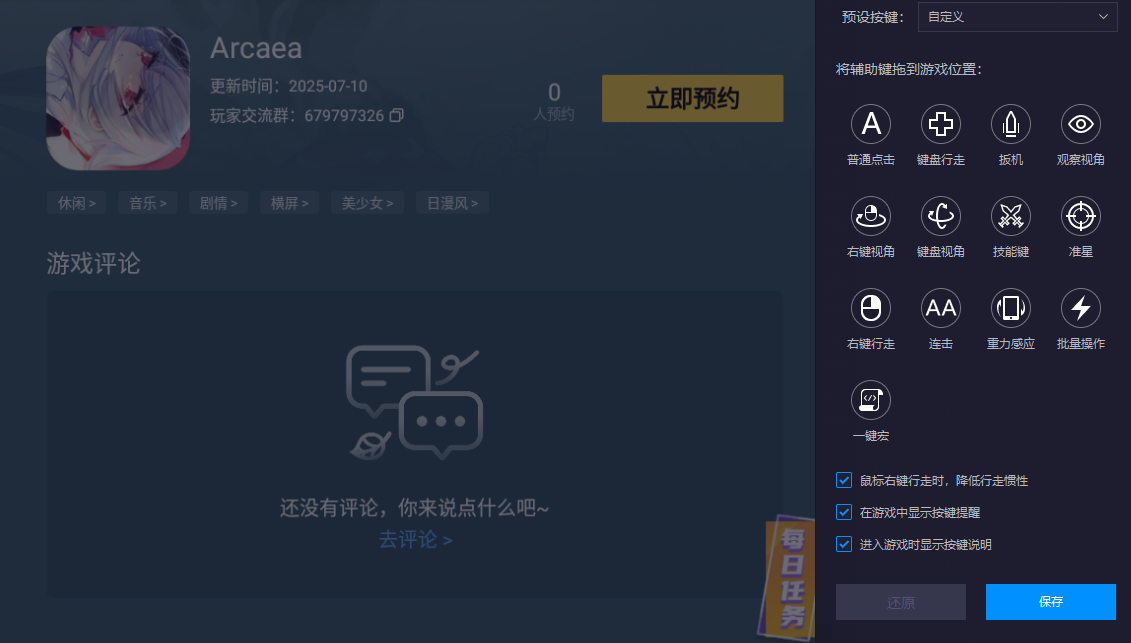1131x643 pixels.
Task: Select the 准星 (crosshair) mapping icon
Action: point(1080,215)
